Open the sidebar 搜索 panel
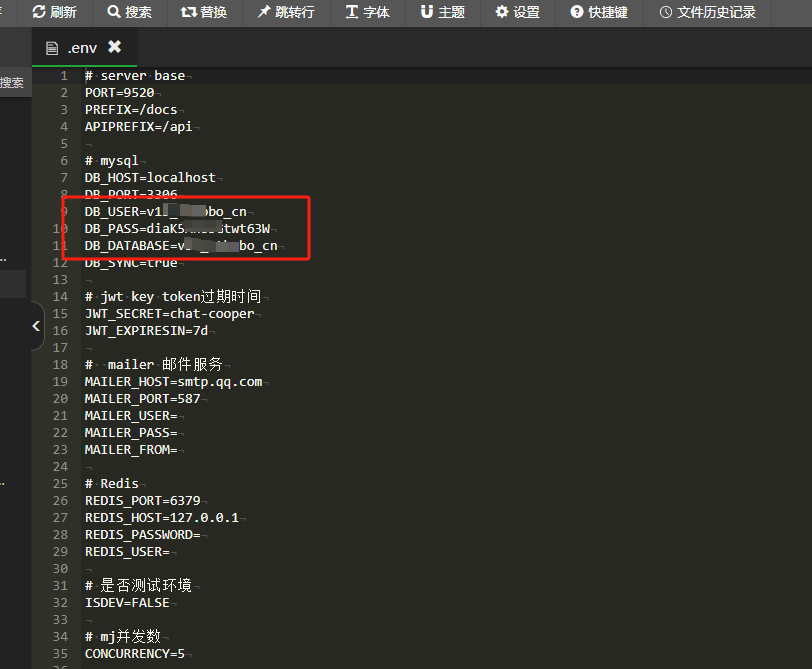 pos(13,83)
